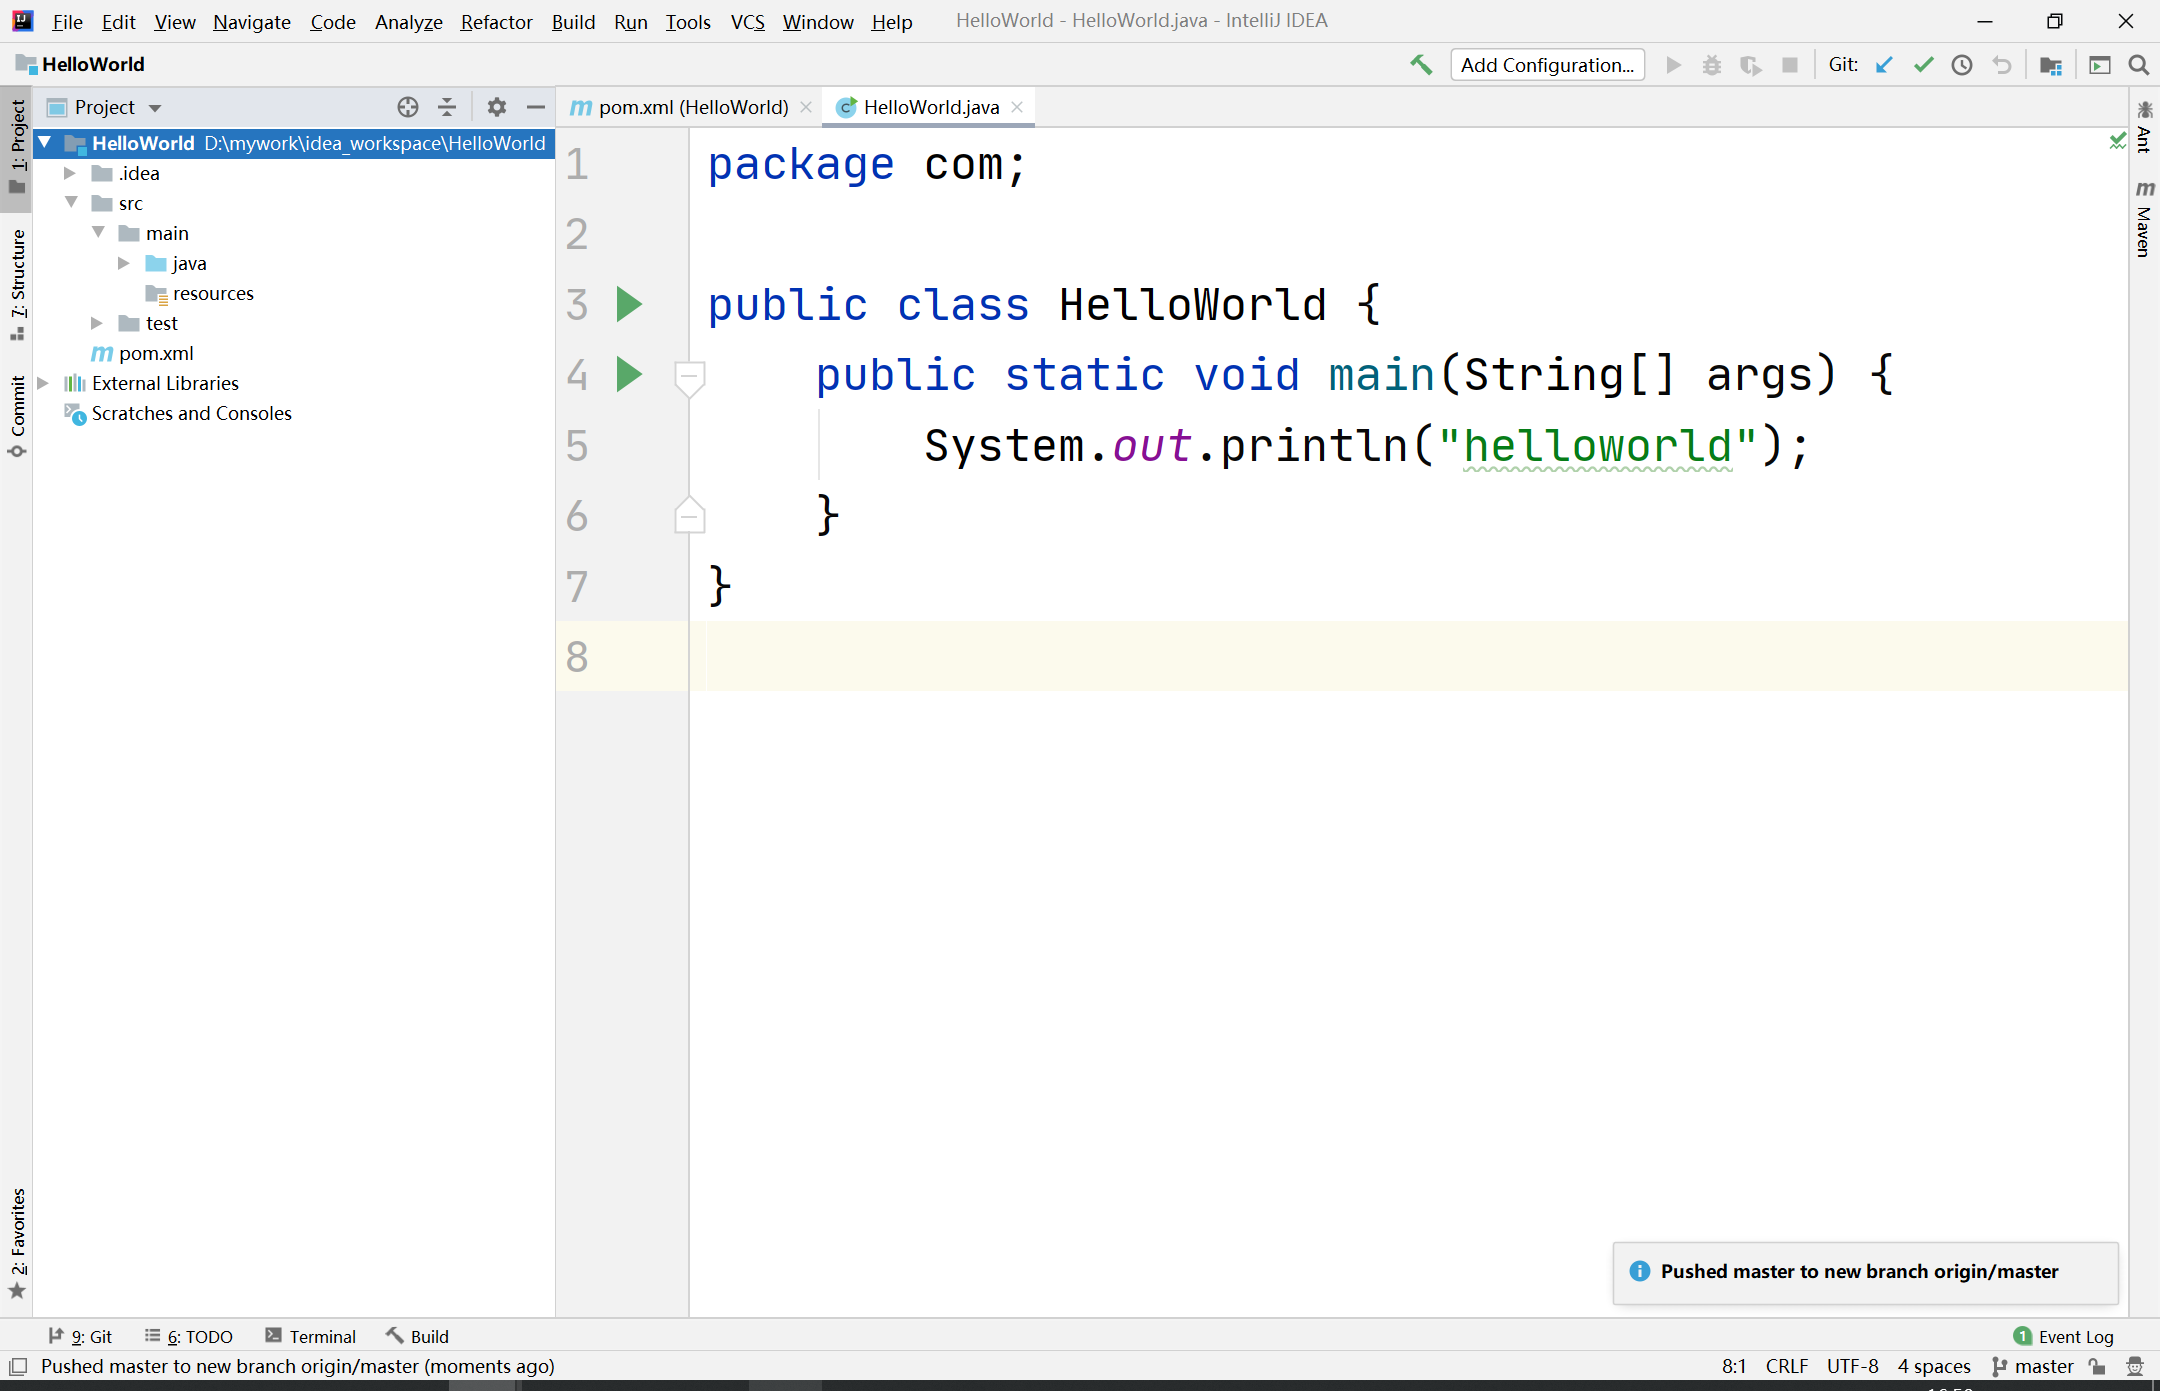Close the HelloWorld.java editor tab
The height and width of the screenshot is (1391, 2160).
click(1017, 107)
